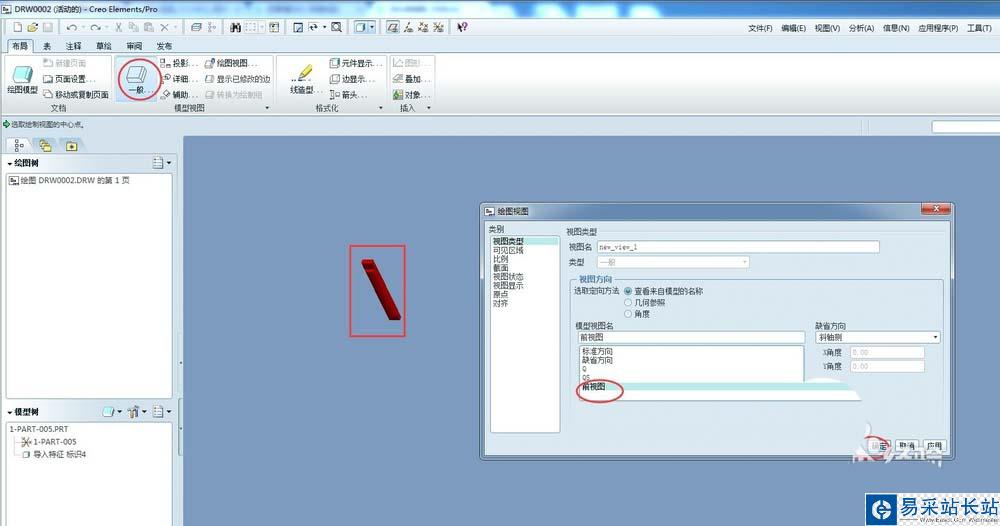The width and height of the screenshot is (1000, 526).
Task: Expand the 格式化 ribbon group arrow
Action: click(381, 108)
